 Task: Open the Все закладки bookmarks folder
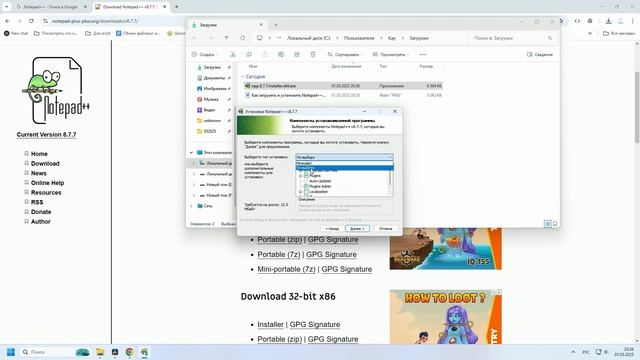coord(619,33)
